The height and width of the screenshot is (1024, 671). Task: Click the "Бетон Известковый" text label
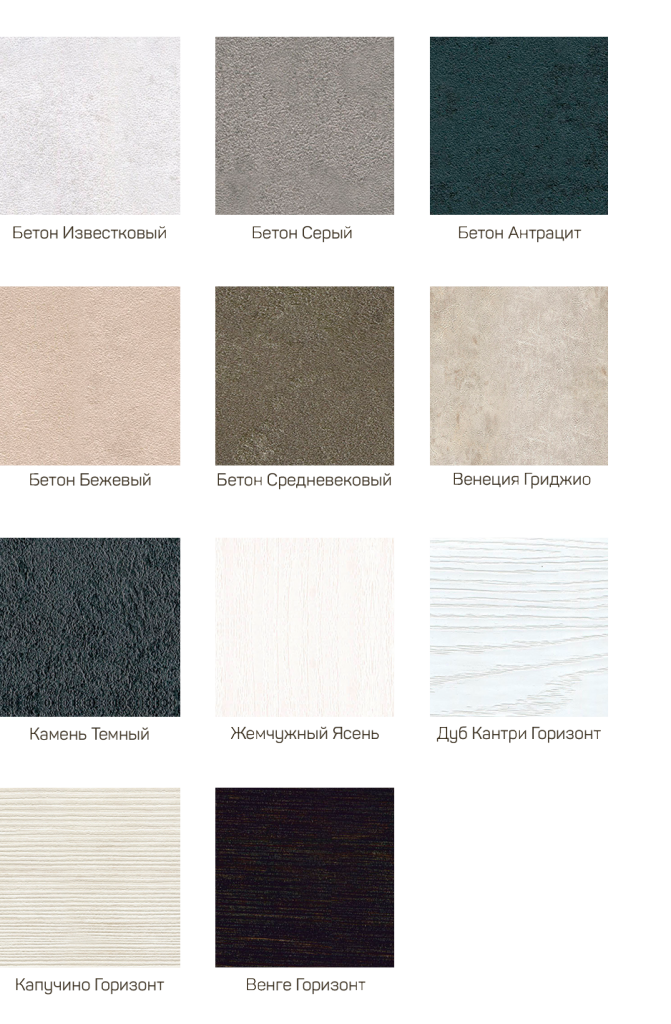pyautogui.click(x=89, y=233)
